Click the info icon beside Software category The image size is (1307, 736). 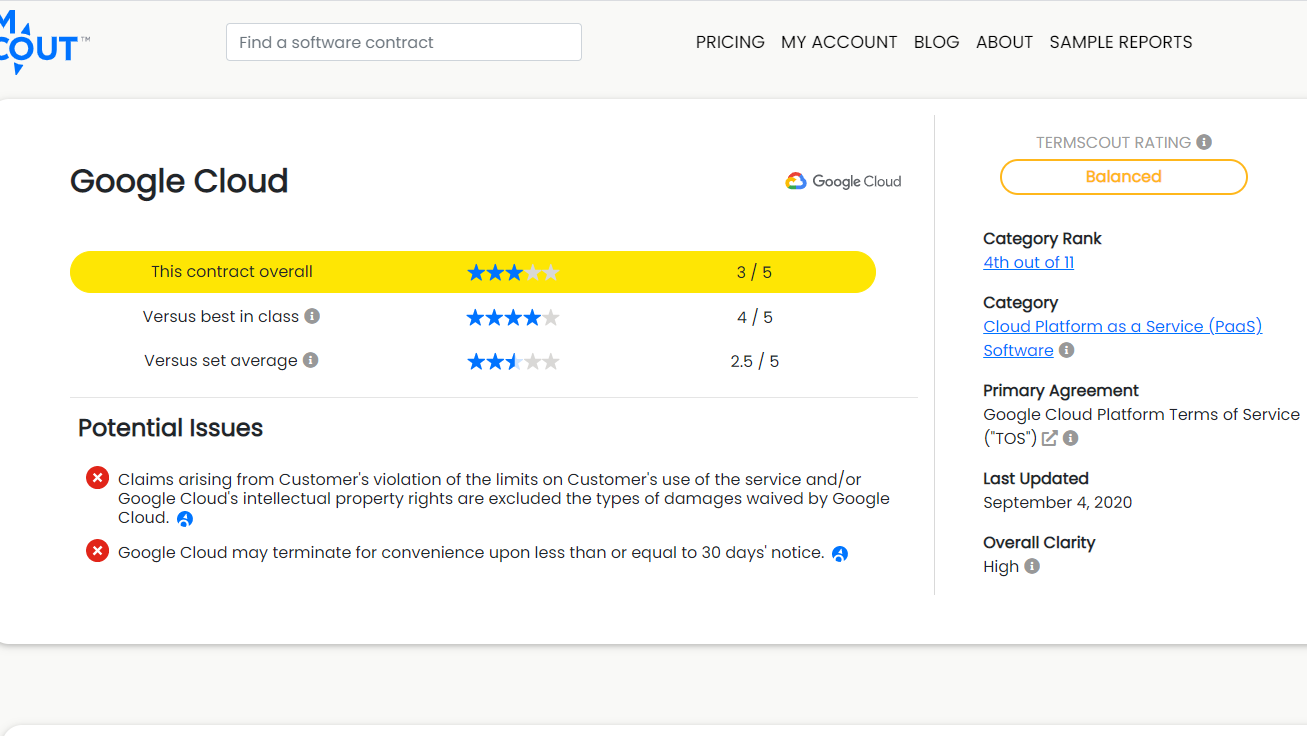click(1067, 350)
